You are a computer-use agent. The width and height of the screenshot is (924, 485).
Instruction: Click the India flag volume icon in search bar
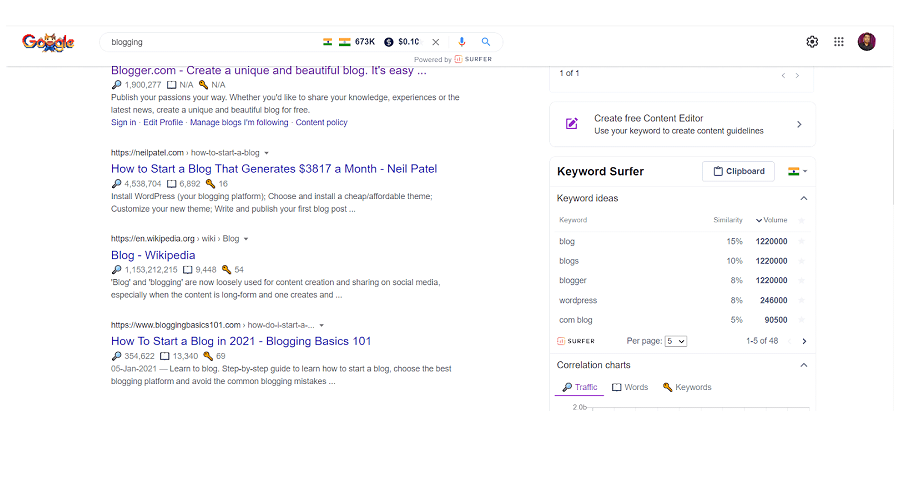tap(345, 42)
